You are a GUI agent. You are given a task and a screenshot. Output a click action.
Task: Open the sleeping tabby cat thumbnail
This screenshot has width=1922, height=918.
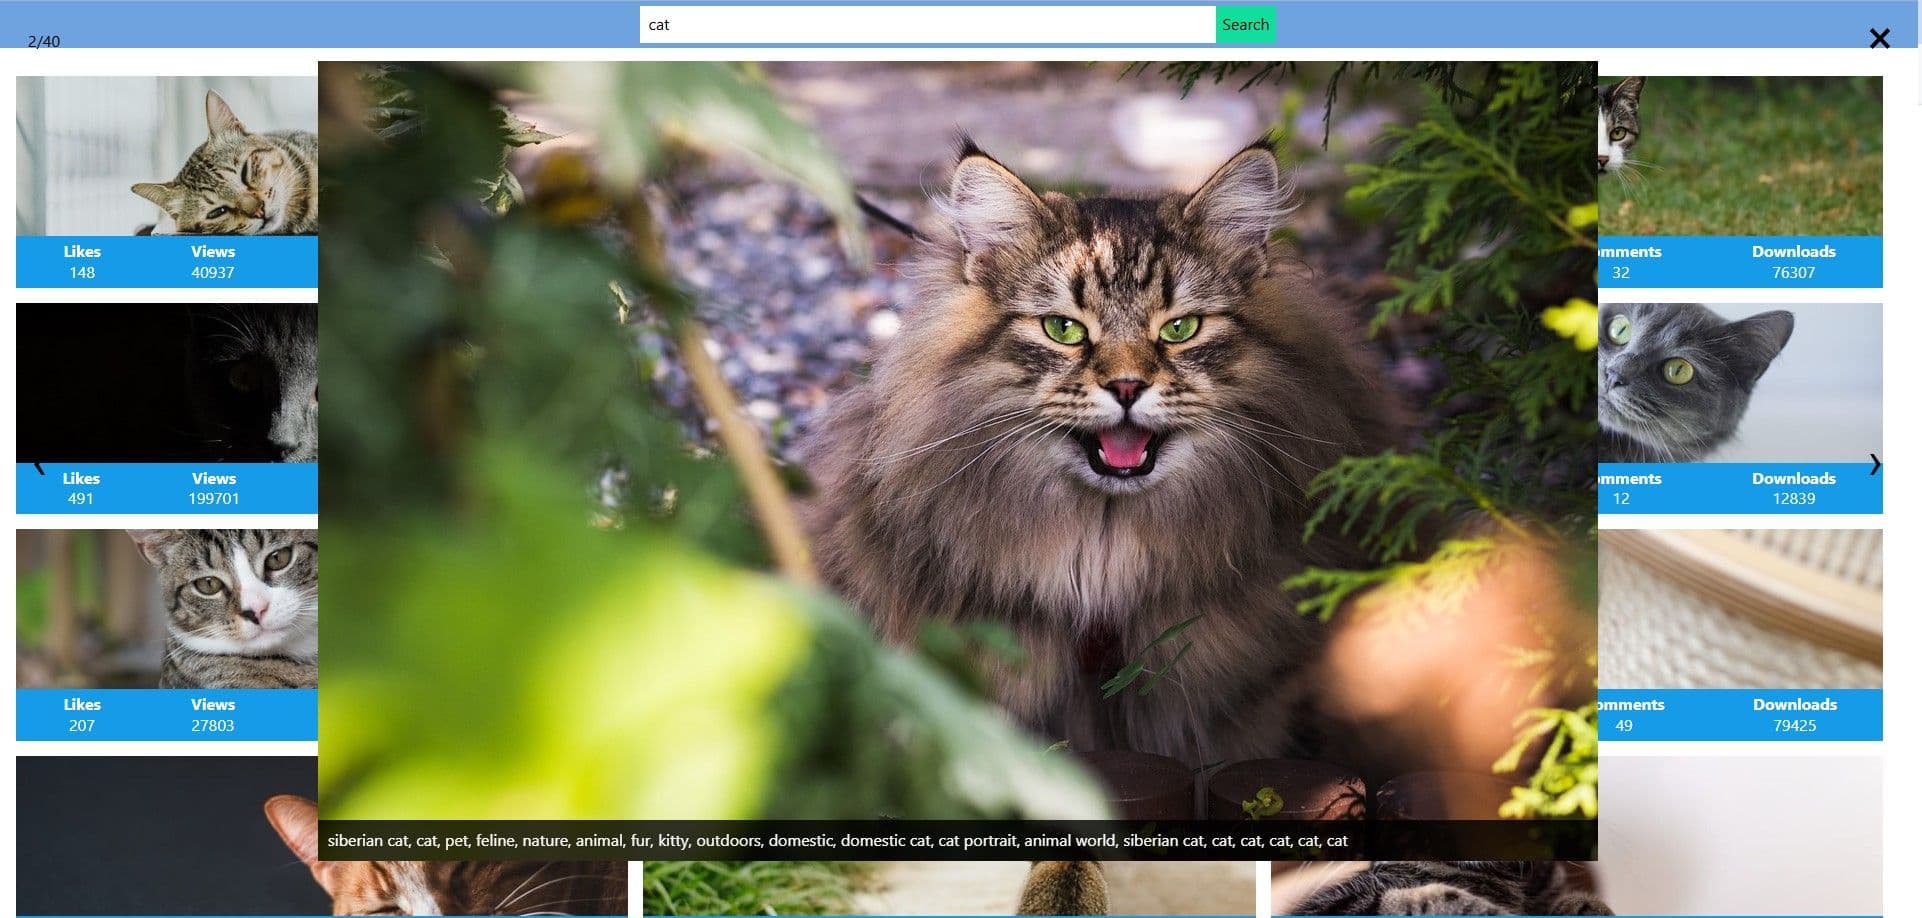point(167,156)
